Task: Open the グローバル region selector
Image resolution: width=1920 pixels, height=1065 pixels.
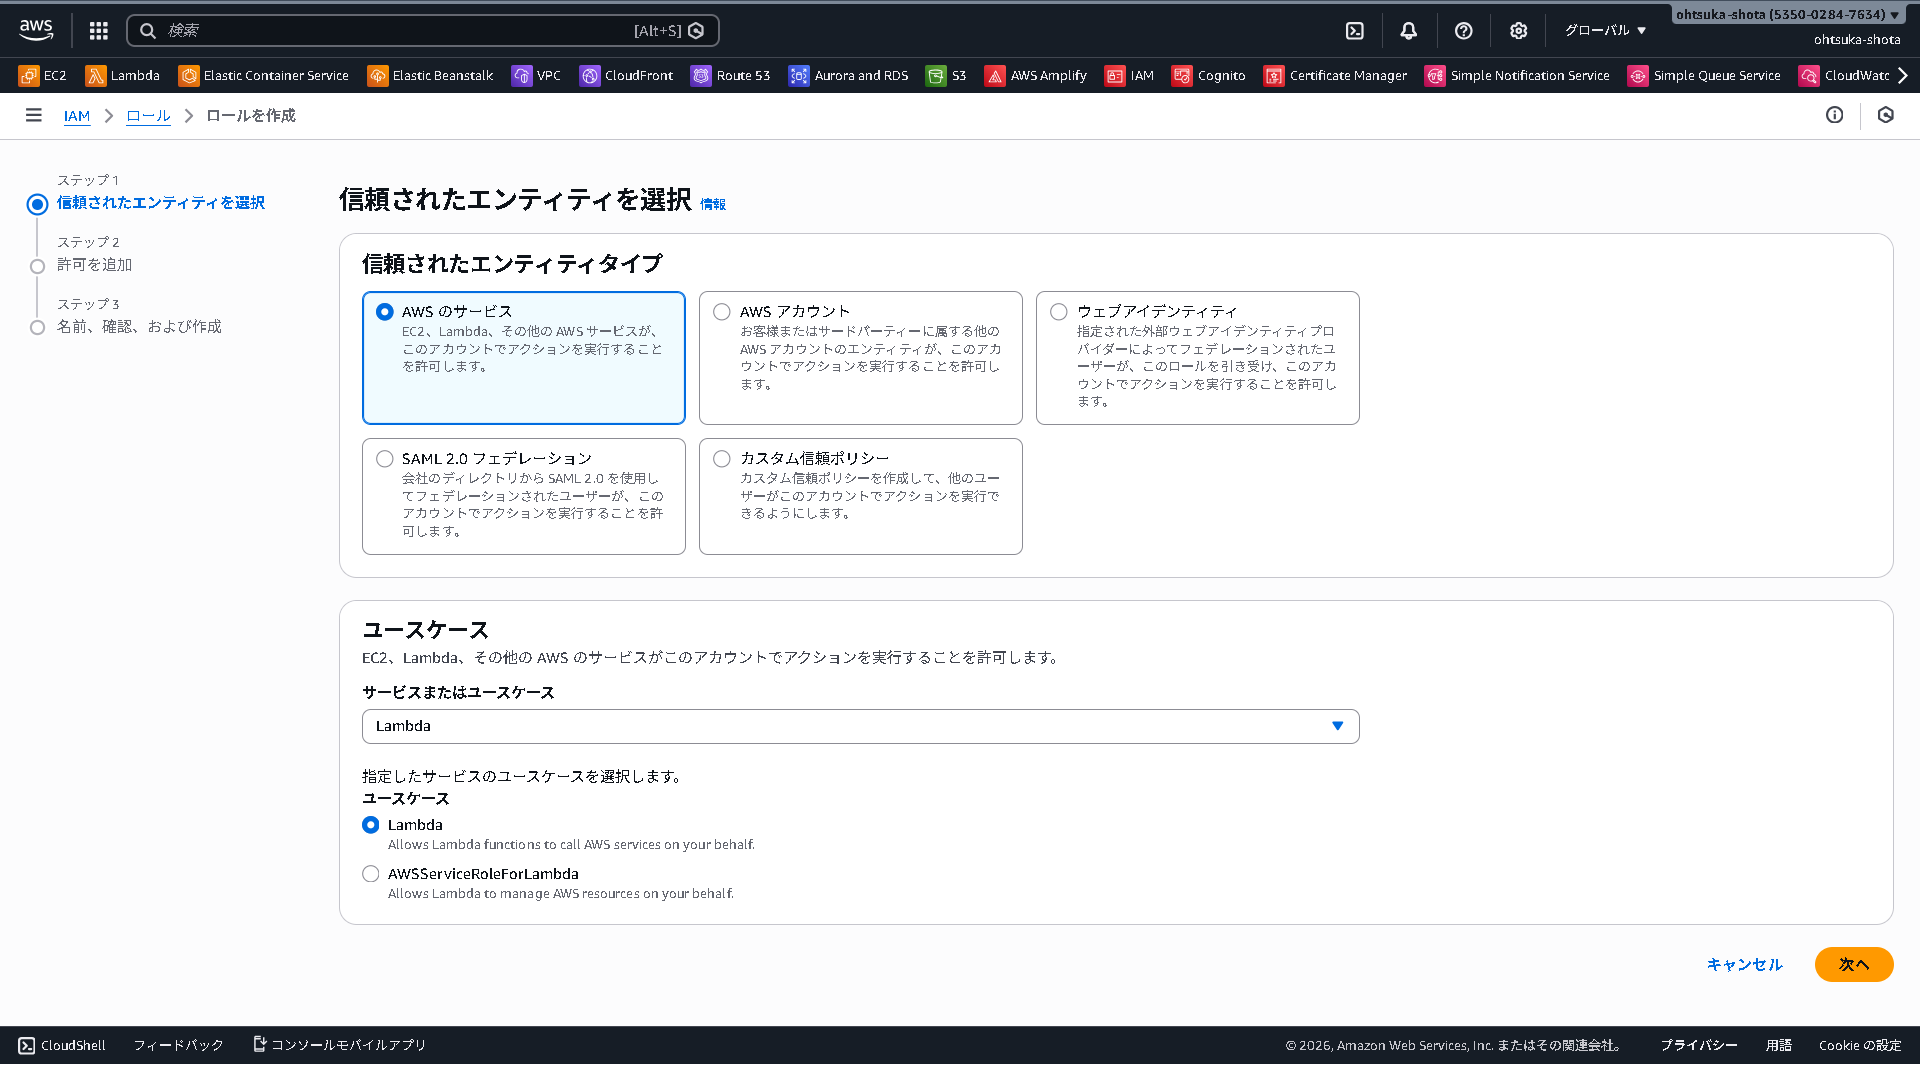Action: (x=1604, y=30)
